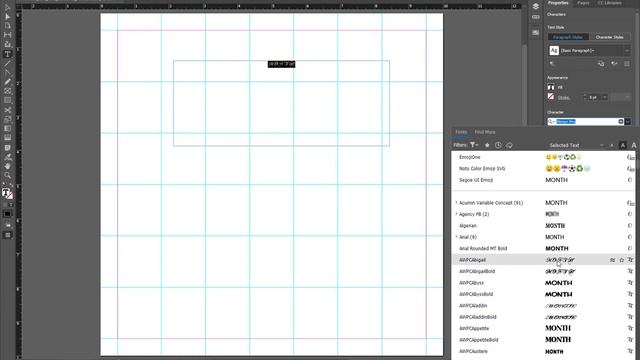The width and height of the screenshot is (640, 360).
Task: Choose the AWPCAladdin font
Action: point(543,306)
